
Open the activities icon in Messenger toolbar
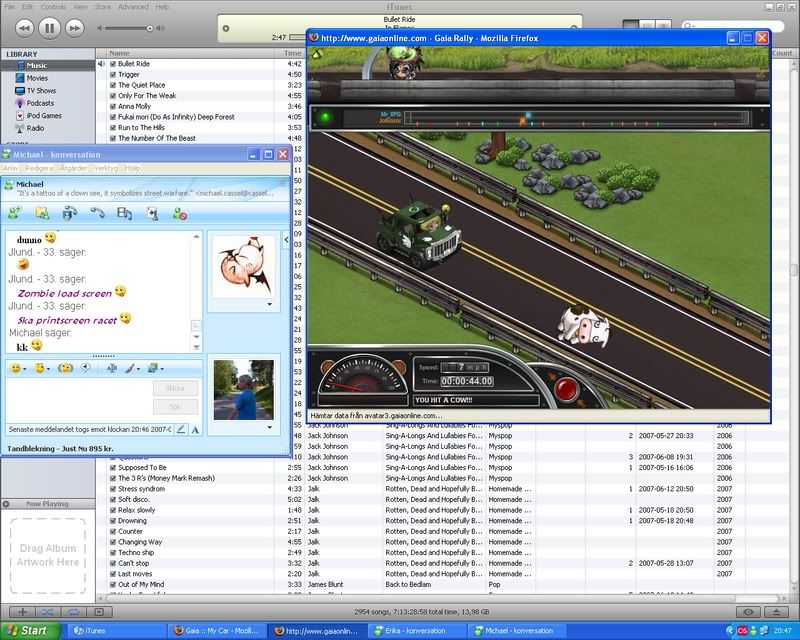(x=124, y=213)
